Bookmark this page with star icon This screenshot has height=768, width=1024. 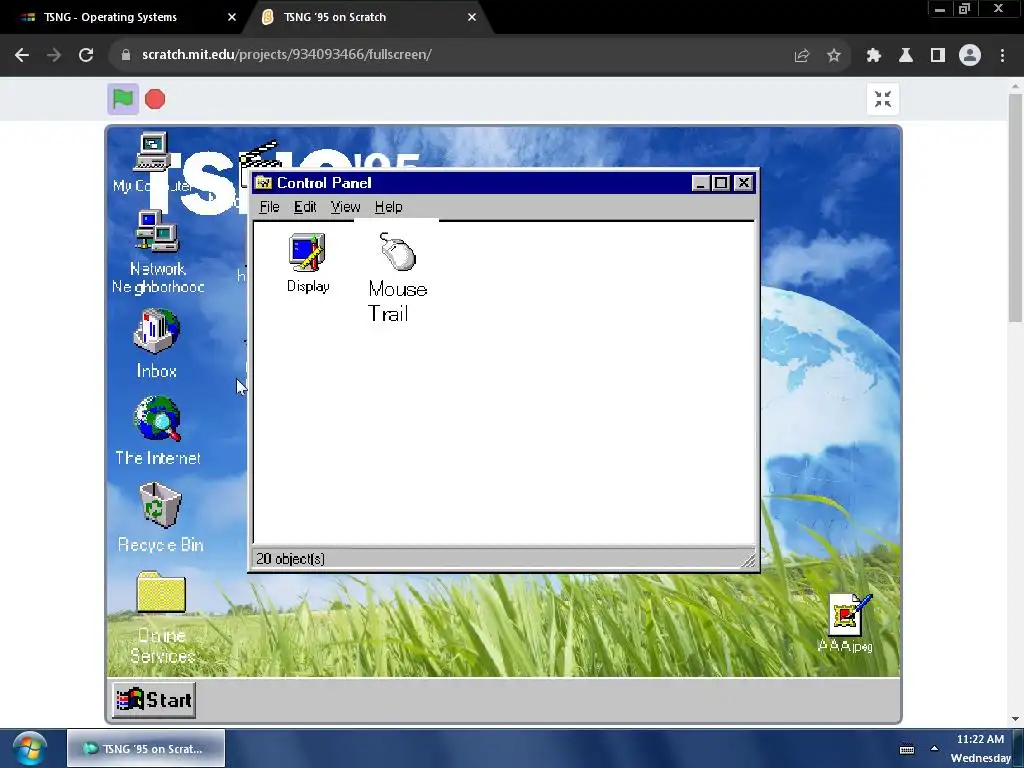(833, 55)
